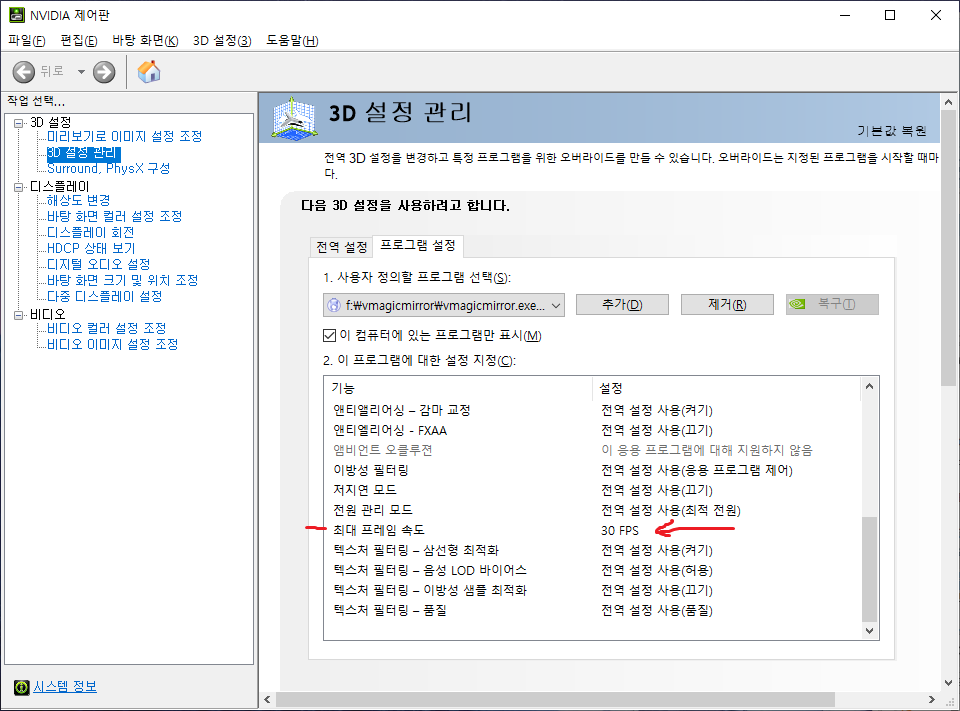
Task: Select 비디오 컬러 설정 조정 tree item
Action: click(107, 328)
